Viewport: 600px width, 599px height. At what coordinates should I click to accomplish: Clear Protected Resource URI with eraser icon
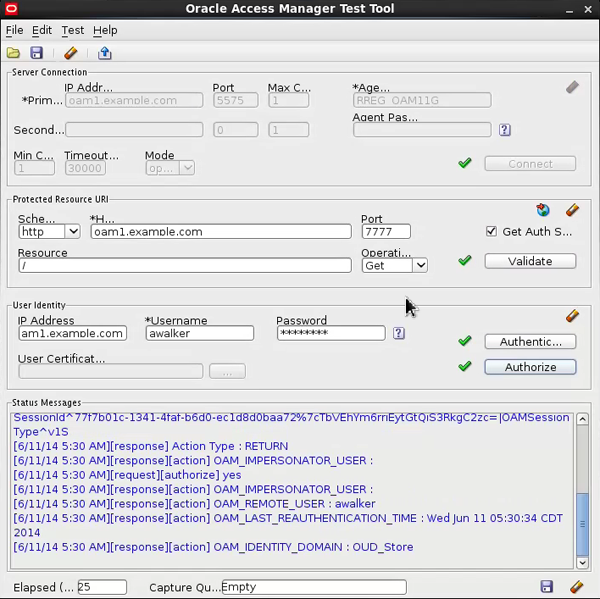coord(572,210)
